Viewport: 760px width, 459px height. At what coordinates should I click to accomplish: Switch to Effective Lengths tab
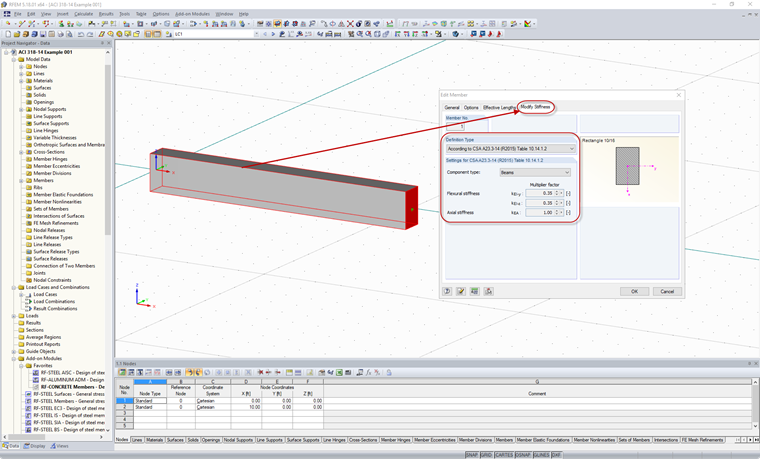499,108
